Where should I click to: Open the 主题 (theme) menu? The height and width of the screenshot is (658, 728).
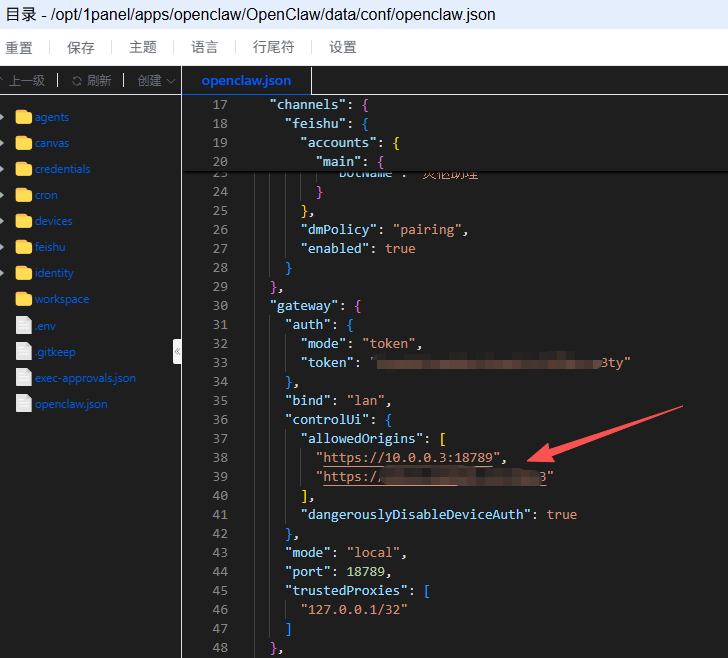(143, 47)
